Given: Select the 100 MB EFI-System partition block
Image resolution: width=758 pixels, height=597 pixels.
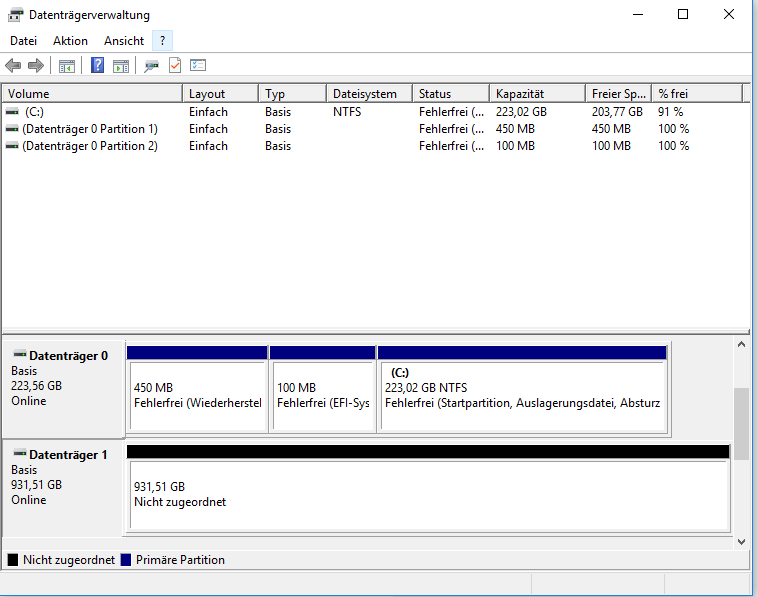Looking at the screenshot, I should click(x=323, y=389).
